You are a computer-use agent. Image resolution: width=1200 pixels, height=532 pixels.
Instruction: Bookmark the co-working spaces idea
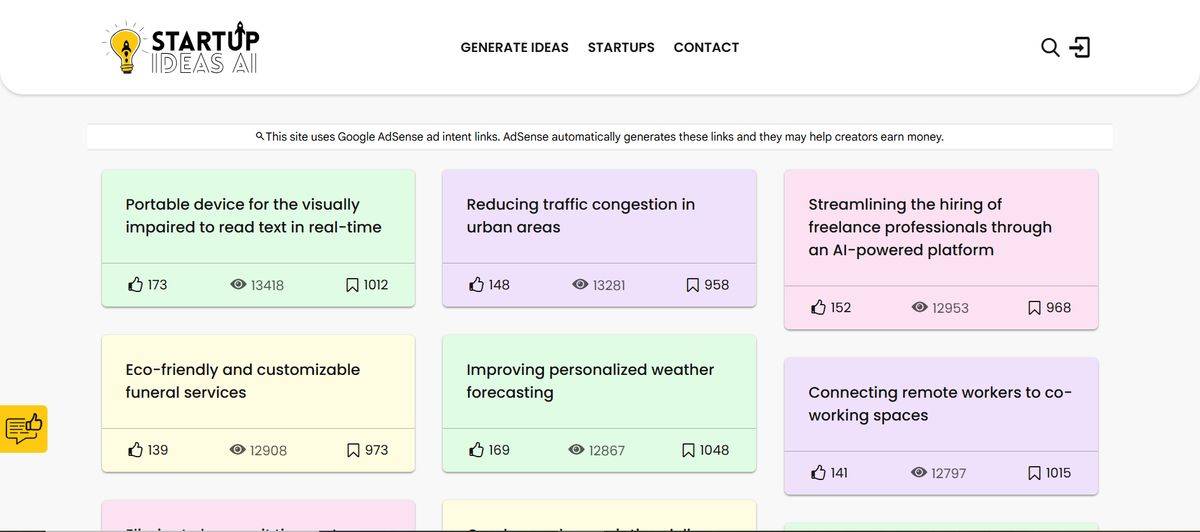click(x=1034, y=473)
